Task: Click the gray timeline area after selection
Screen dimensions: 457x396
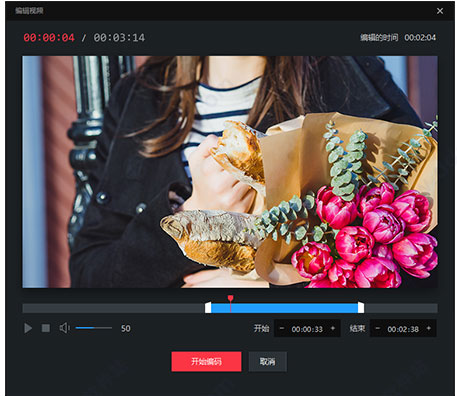Action: pos(401,308)
